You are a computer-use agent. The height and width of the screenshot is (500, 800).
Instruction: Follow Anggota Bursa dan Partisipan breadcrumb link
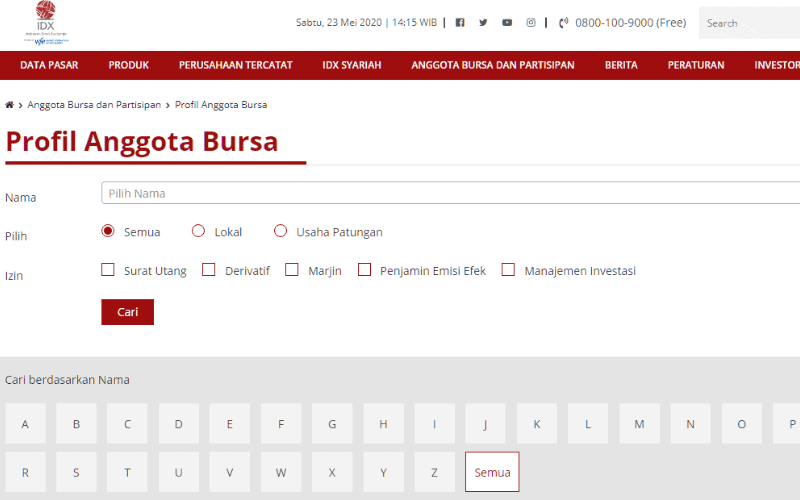tap(94, 105)
